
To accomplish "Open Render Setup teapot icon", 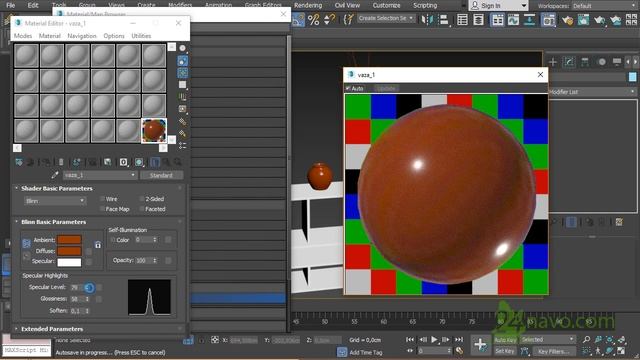I will (567, 19).
